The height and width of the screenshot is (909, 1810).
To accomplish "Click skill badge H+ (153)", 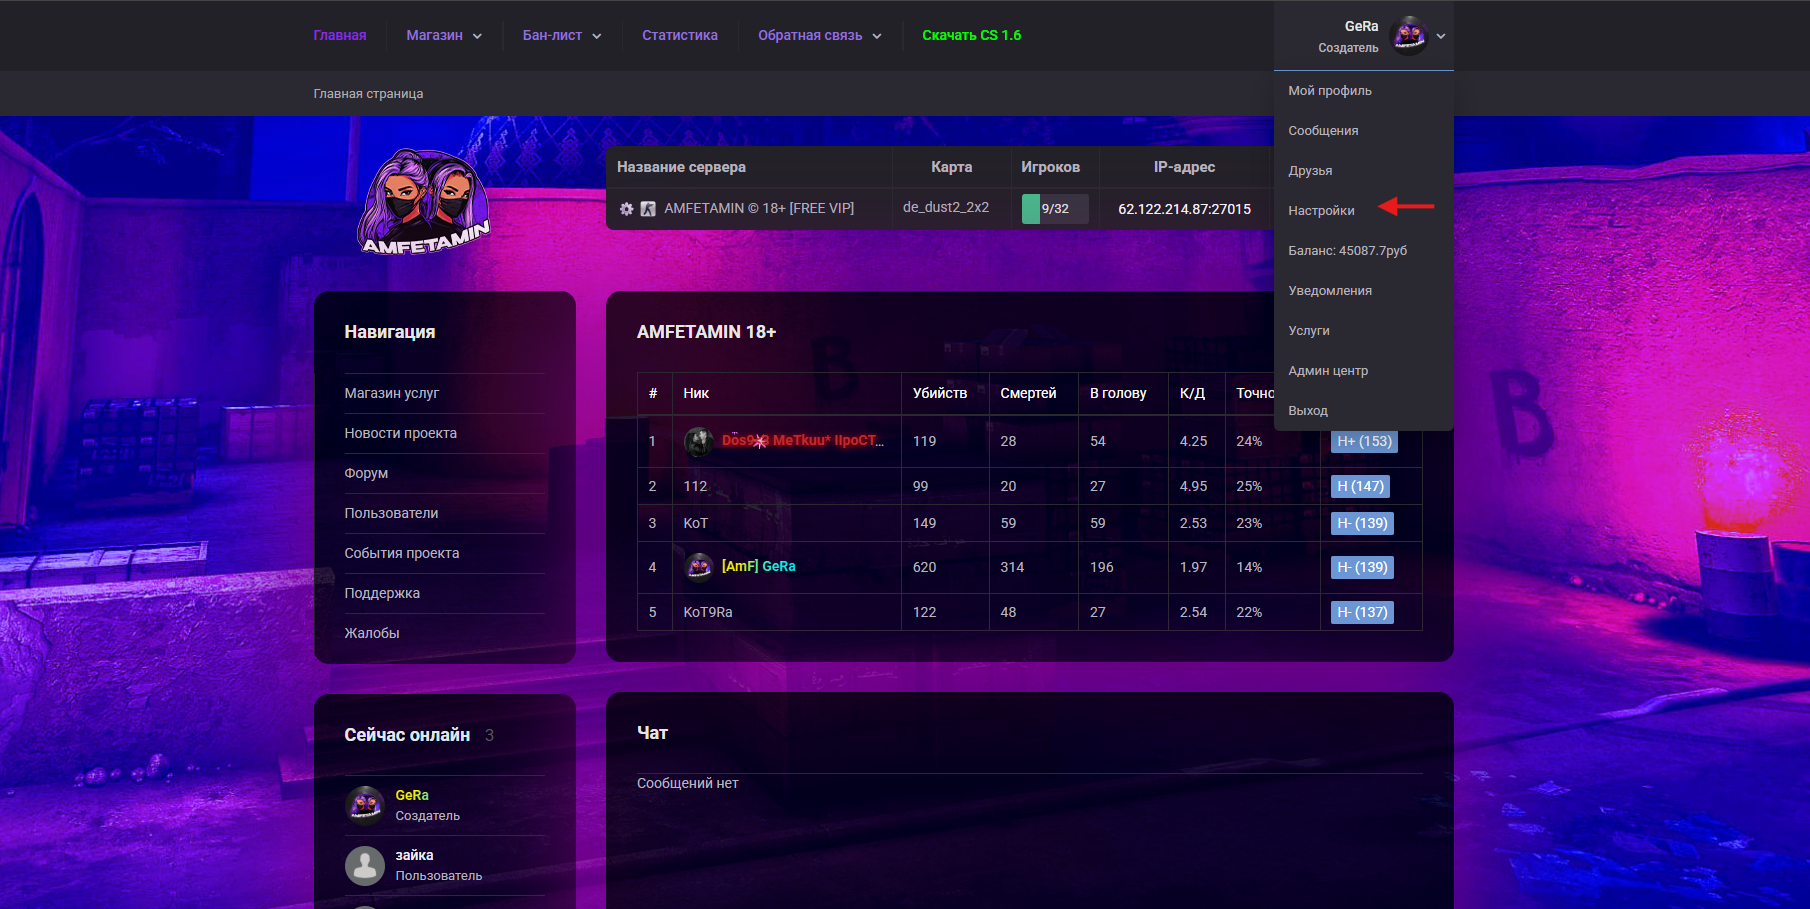I will coord(1364,442).
